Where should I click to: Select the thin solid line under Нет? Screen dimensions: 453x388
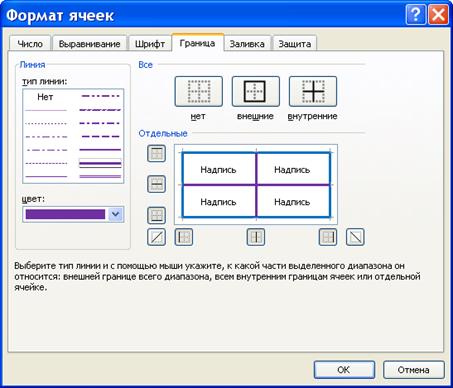46,110
